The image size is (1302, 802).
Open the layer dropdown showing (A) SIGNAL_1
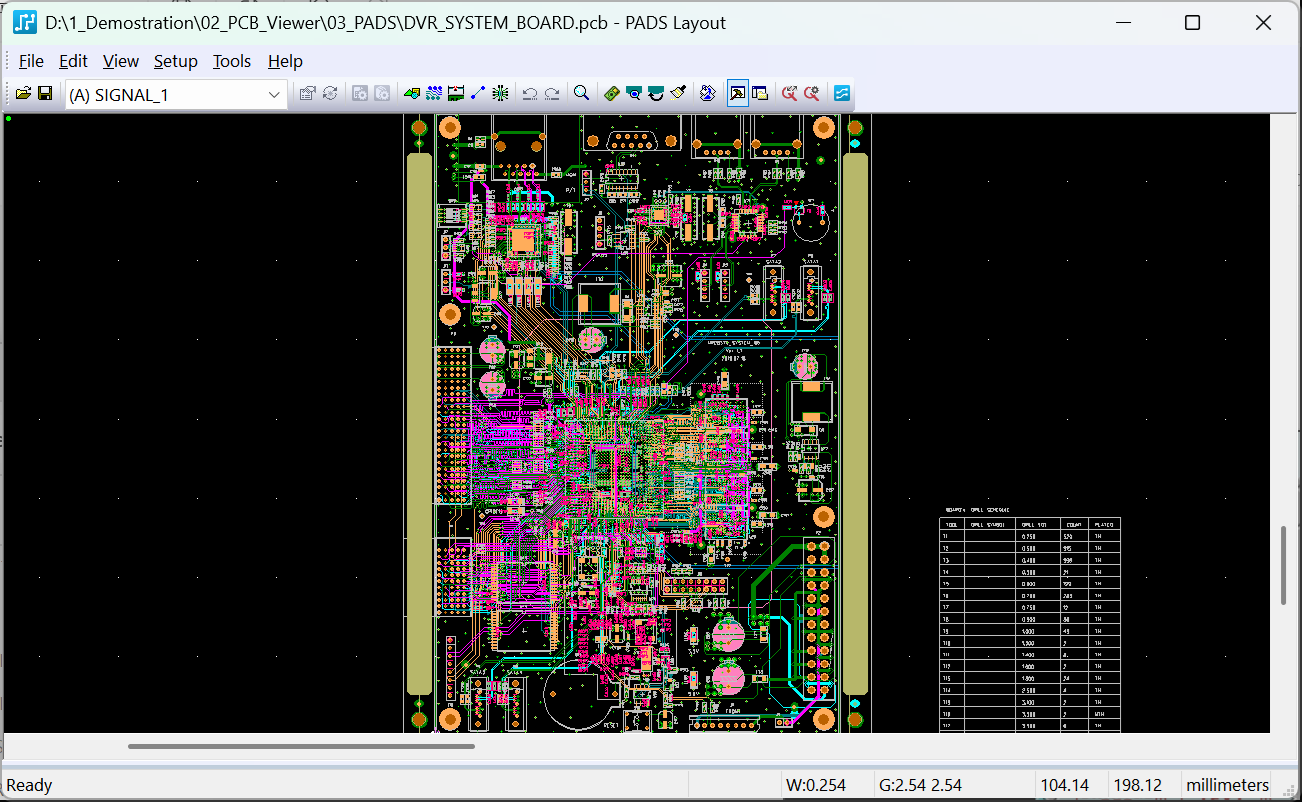pyautogui.click(x=176, y=95)
